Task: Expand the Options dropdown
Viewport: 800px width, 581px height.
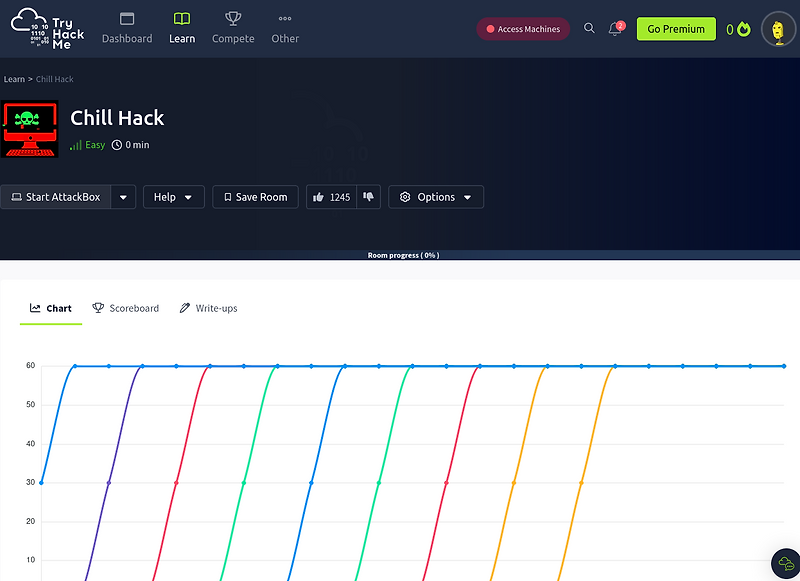Action: coord(467,196)
